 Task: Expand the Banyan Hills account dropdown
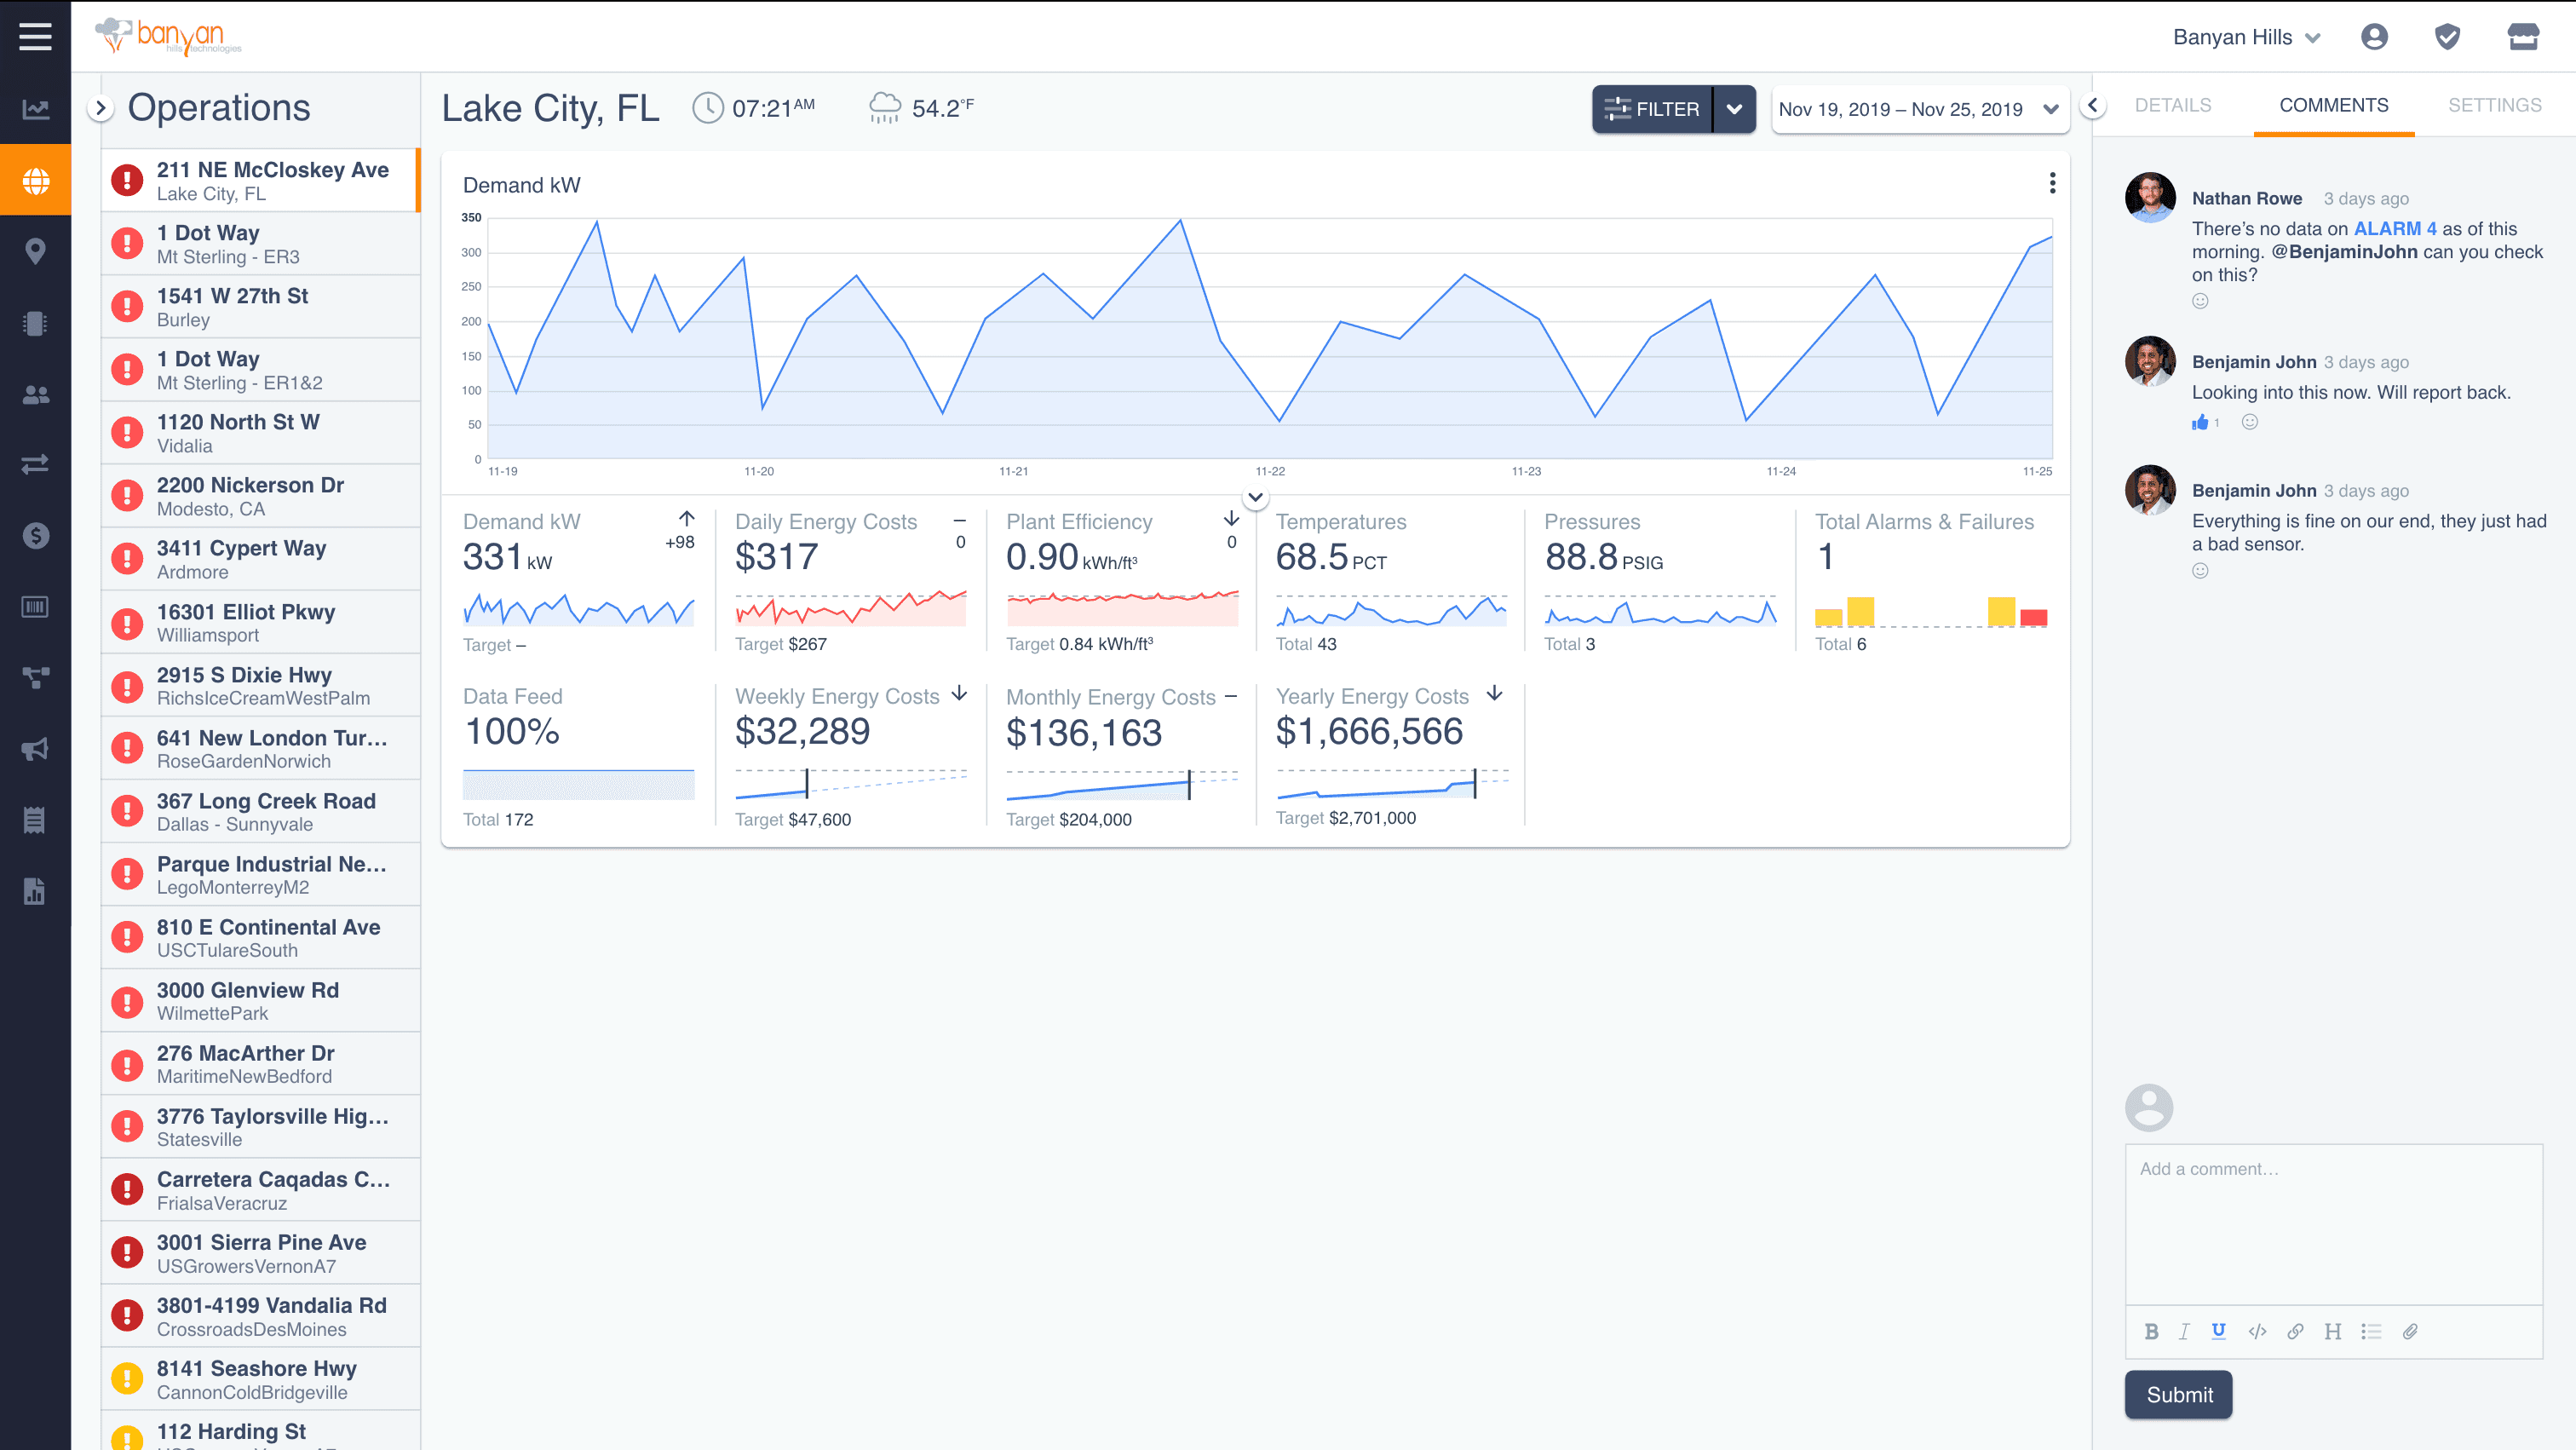(2246, 37)
